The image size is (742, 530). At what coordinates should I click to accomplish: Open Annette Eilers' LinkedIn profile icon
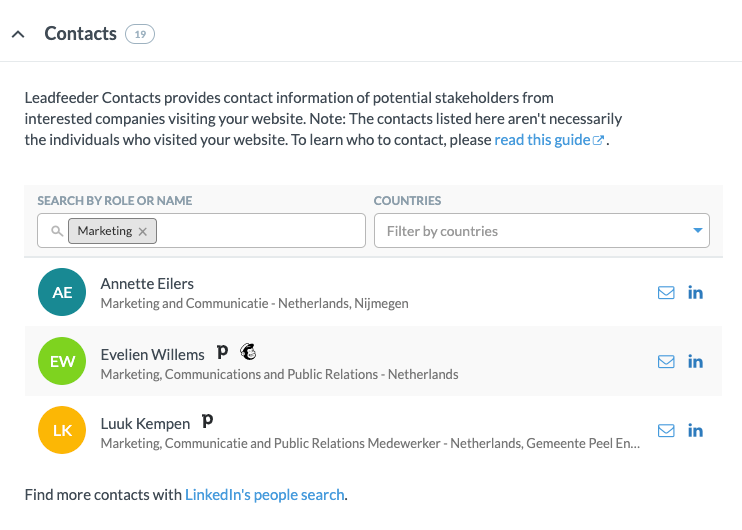pyautogui.click(x=696, y=293)
